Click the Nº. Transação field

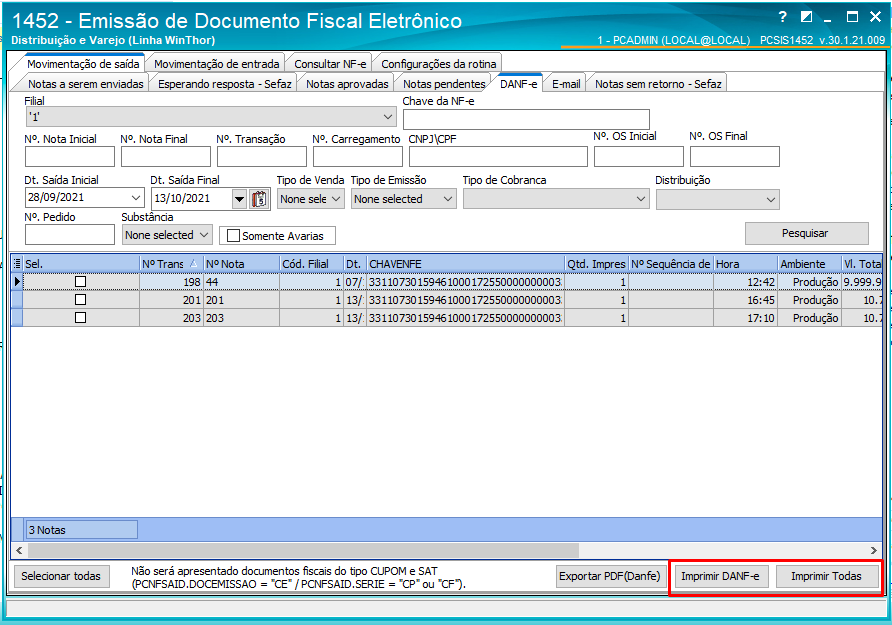[262, 156]
